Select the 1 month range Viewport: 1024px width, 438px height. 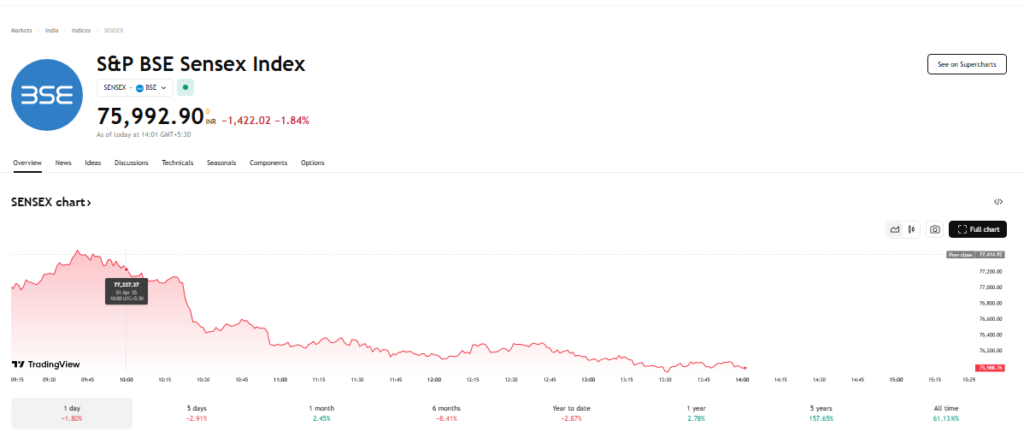tap(321, 413)
